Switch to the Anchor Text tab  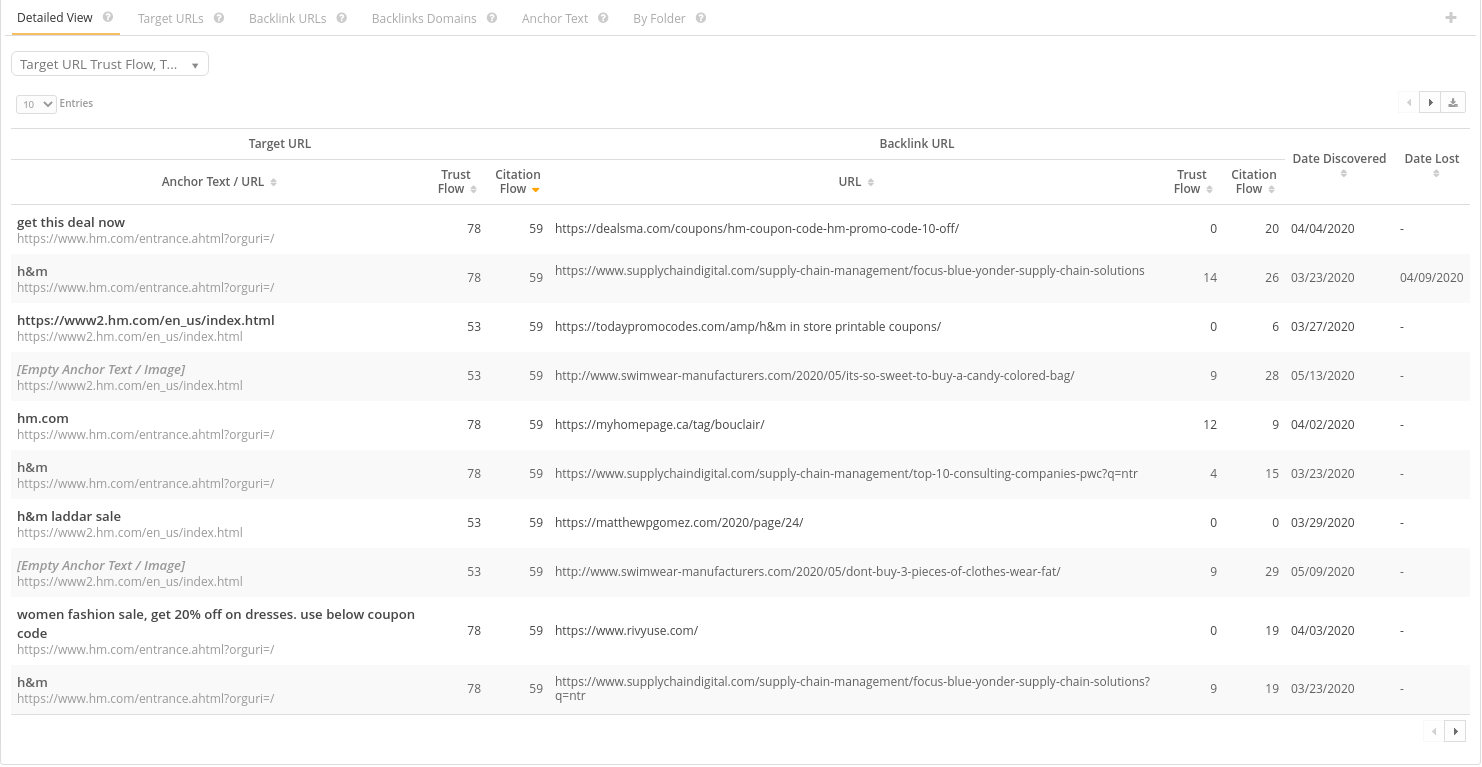pos(555,18)
